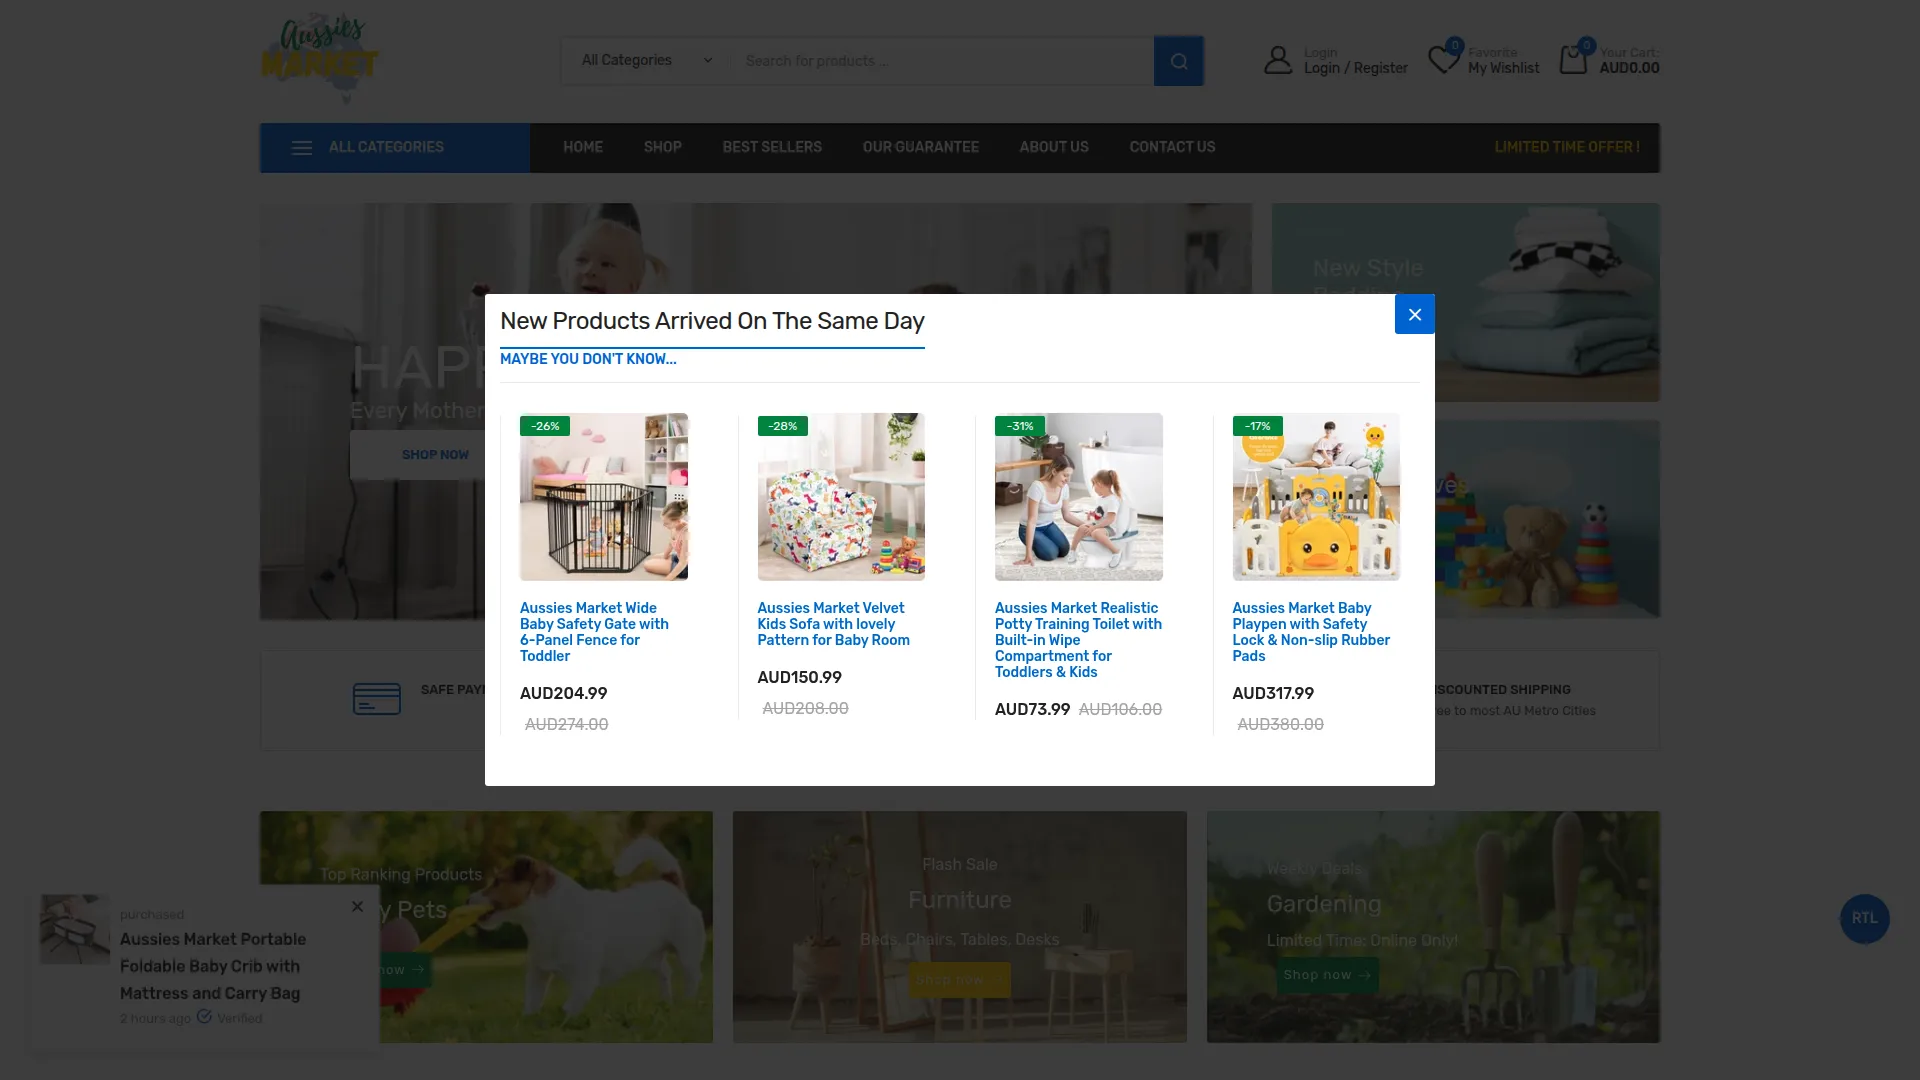
Task: Click the AUD317.99 price
Action: [x=1273, y=693]
